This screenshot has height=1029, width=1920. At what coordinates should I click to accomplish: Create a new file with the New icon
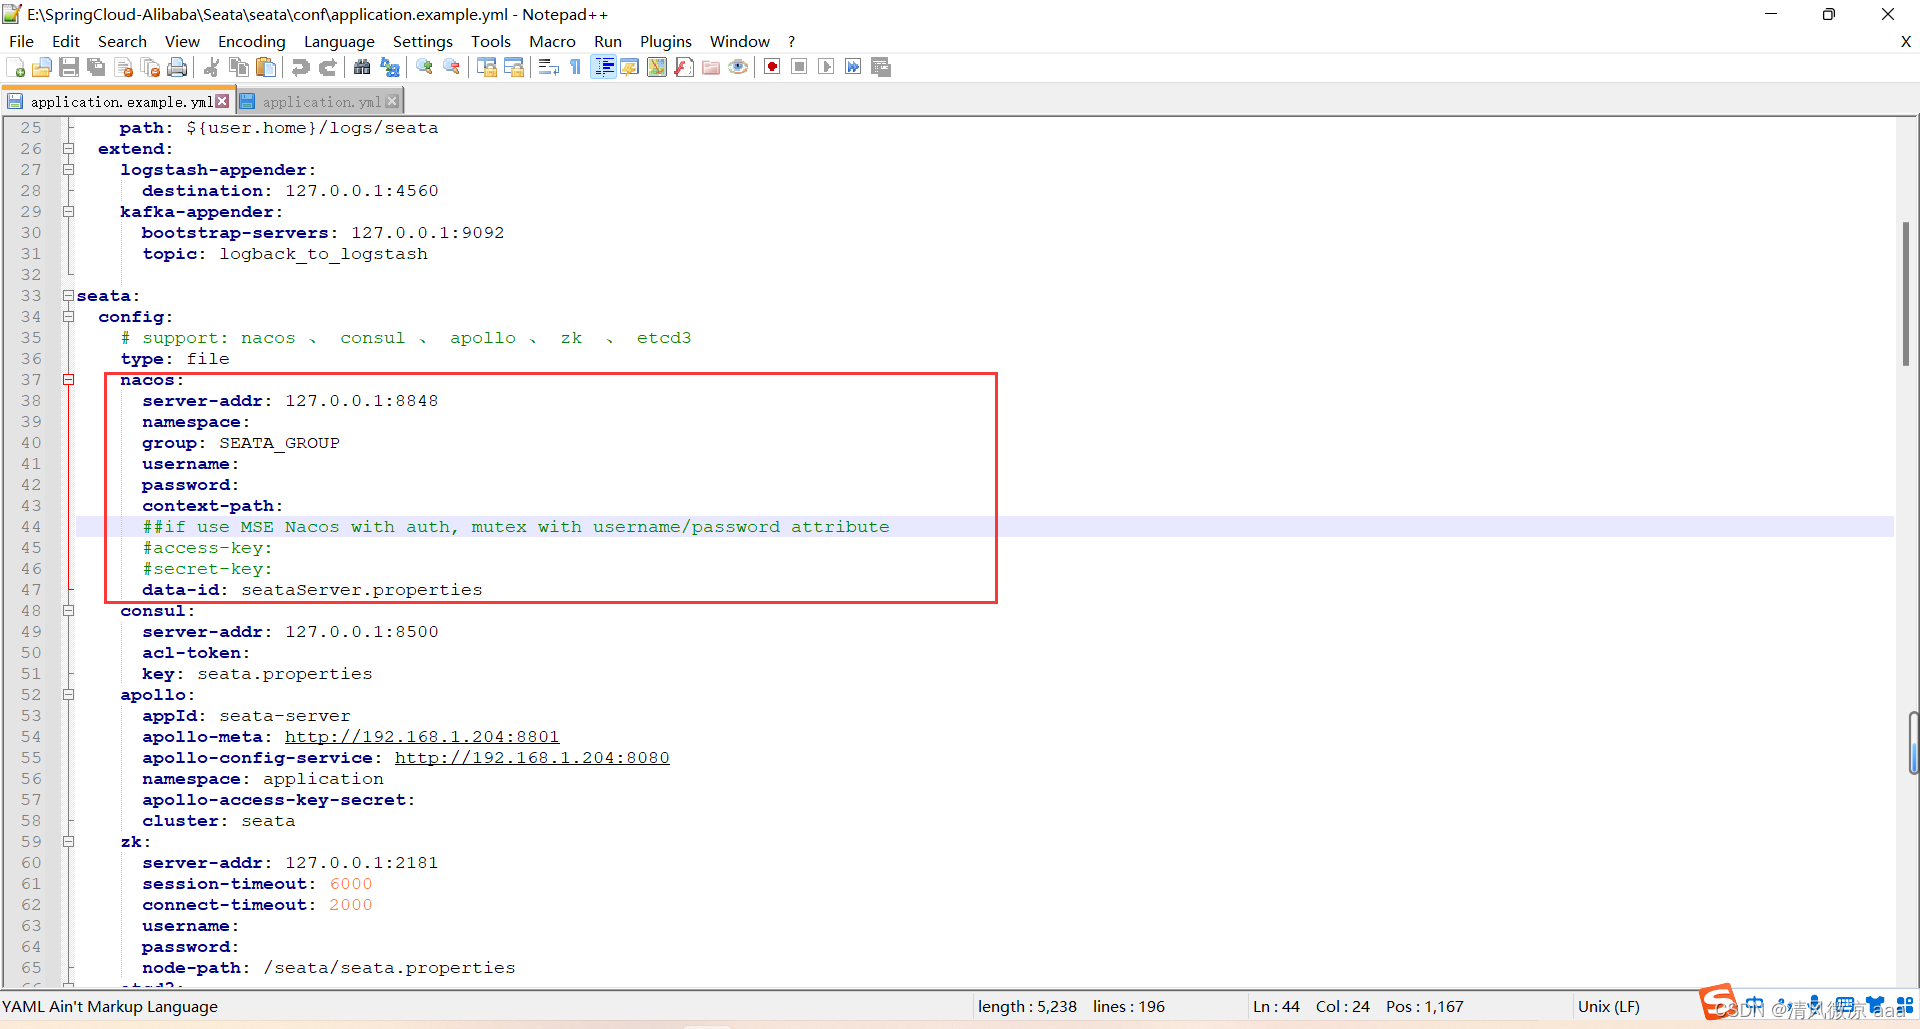16,67
